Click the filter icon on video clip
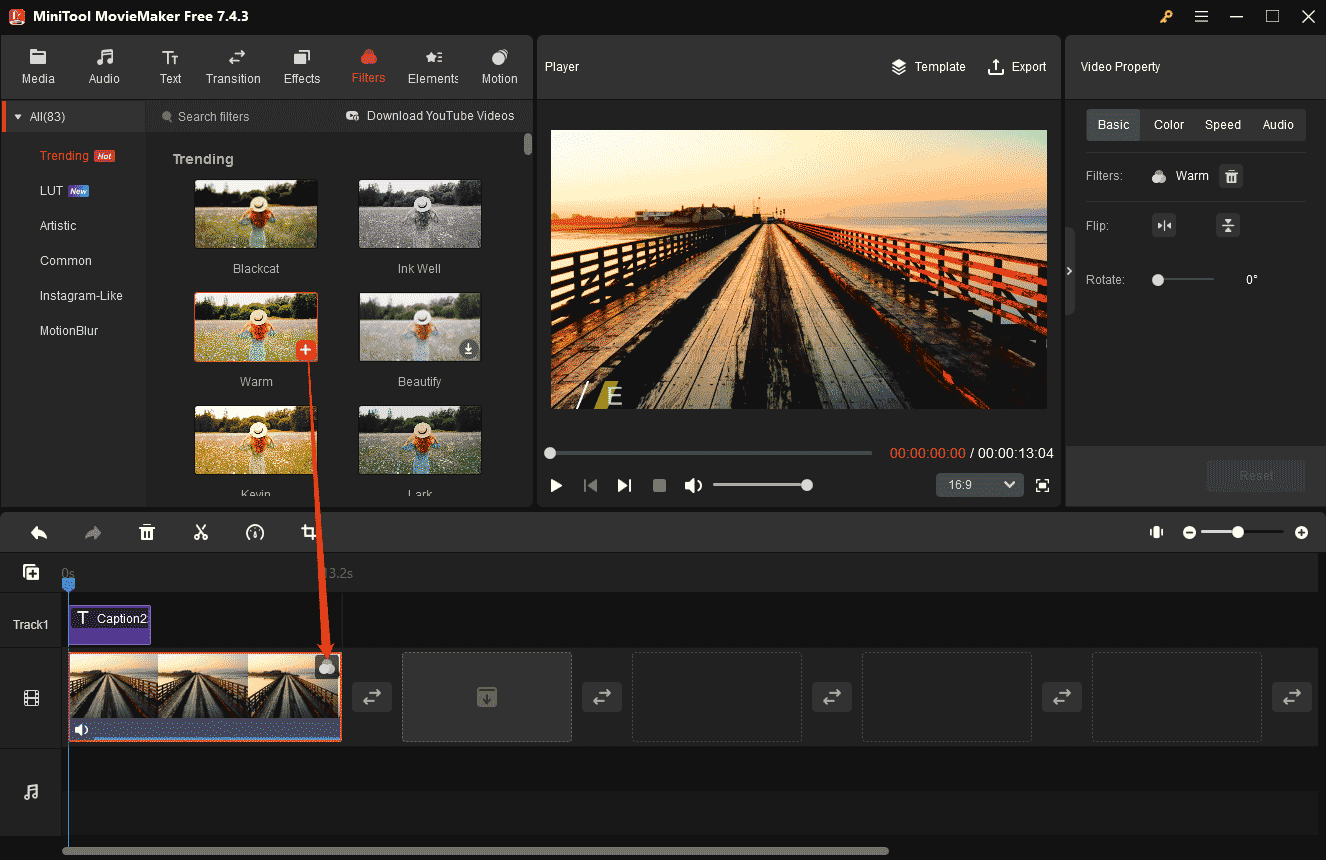This screenshot has height=860, width=1326. [327, 667]
